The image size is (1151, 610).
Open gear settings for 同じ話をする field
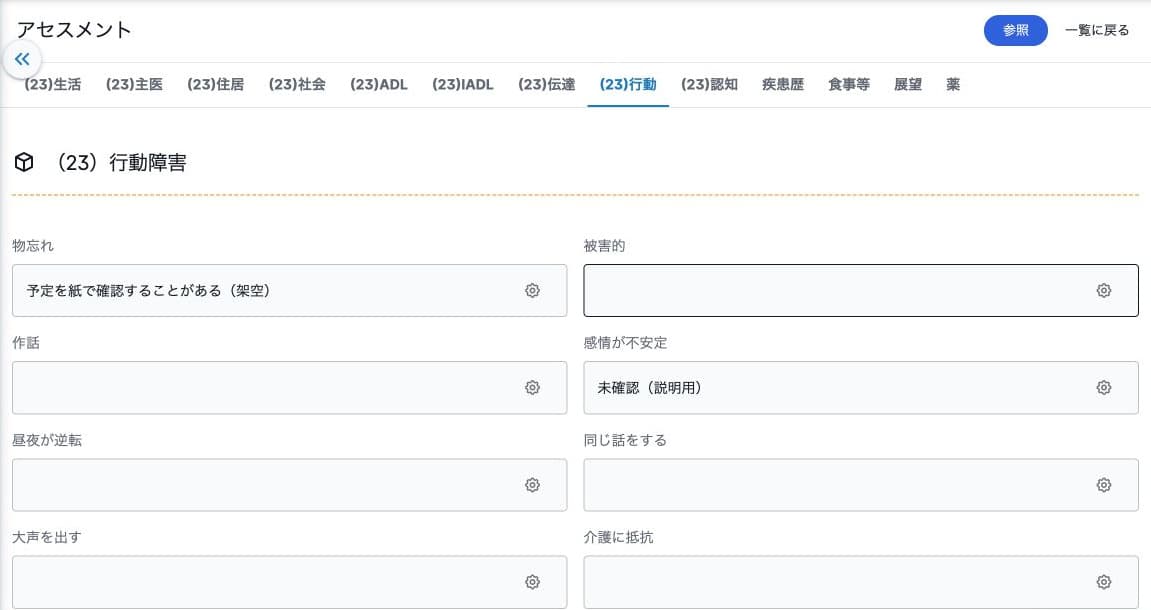click(1103, 485)
